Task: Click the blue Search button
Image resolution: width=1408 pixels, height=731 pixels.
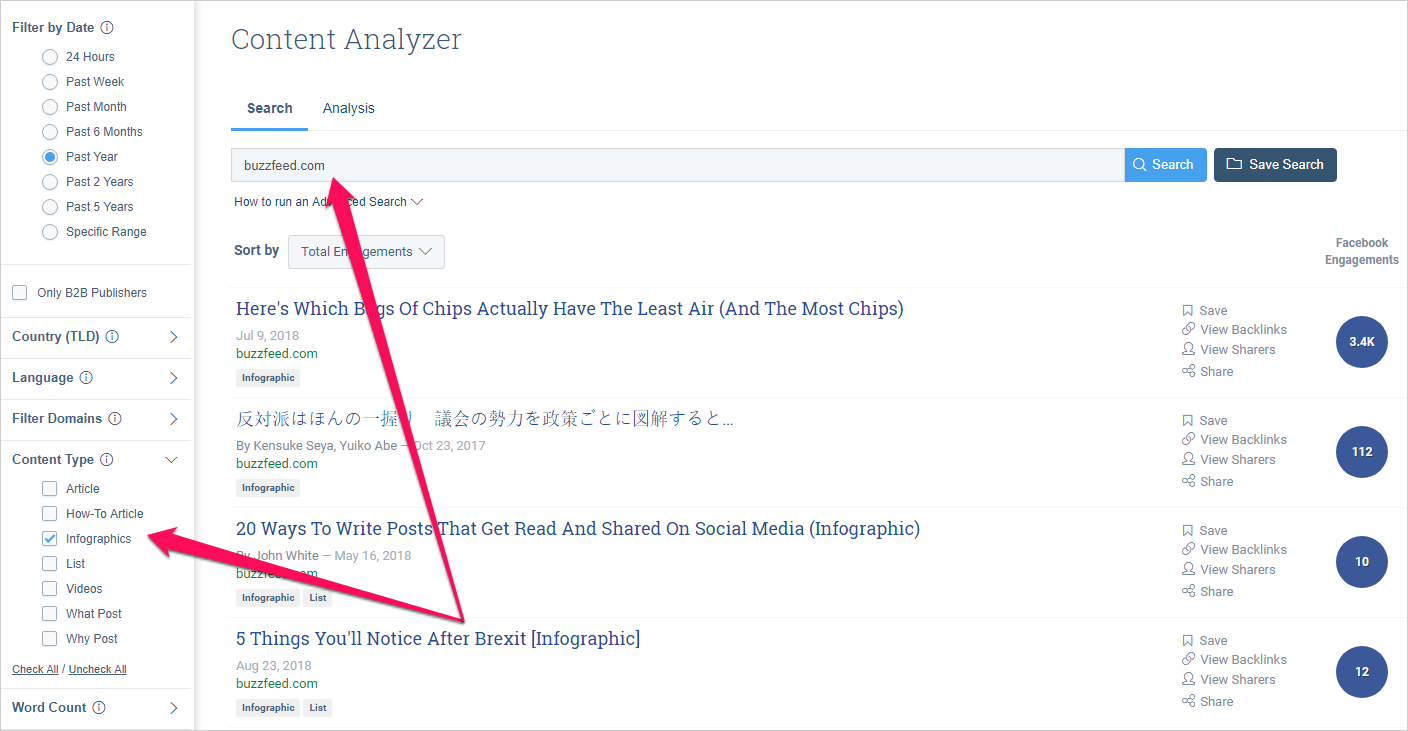Action: [1165, 165]
